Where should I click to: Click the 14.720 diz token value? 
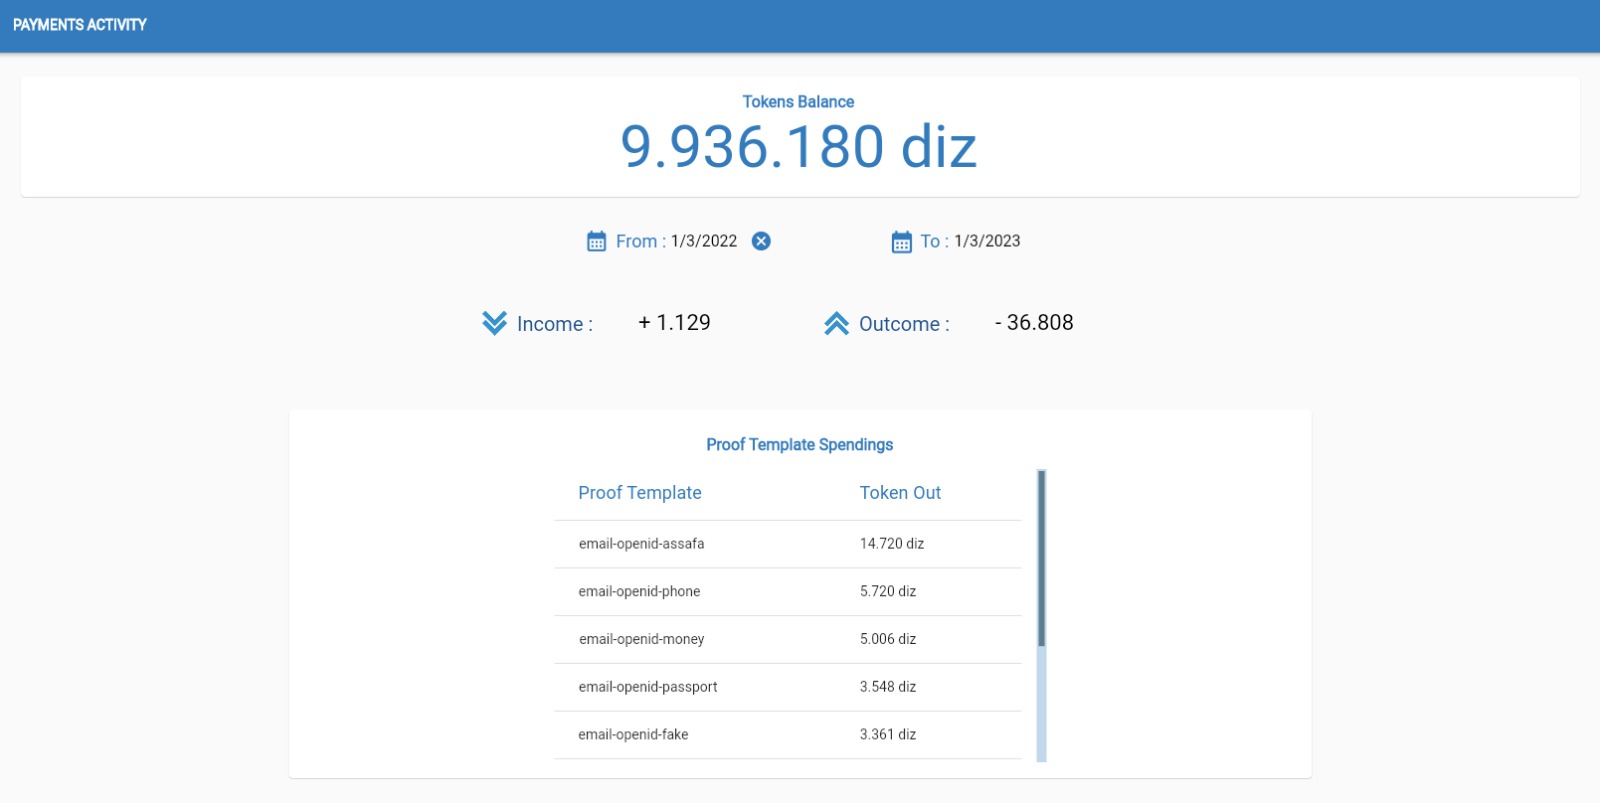[x=892, y=544]
